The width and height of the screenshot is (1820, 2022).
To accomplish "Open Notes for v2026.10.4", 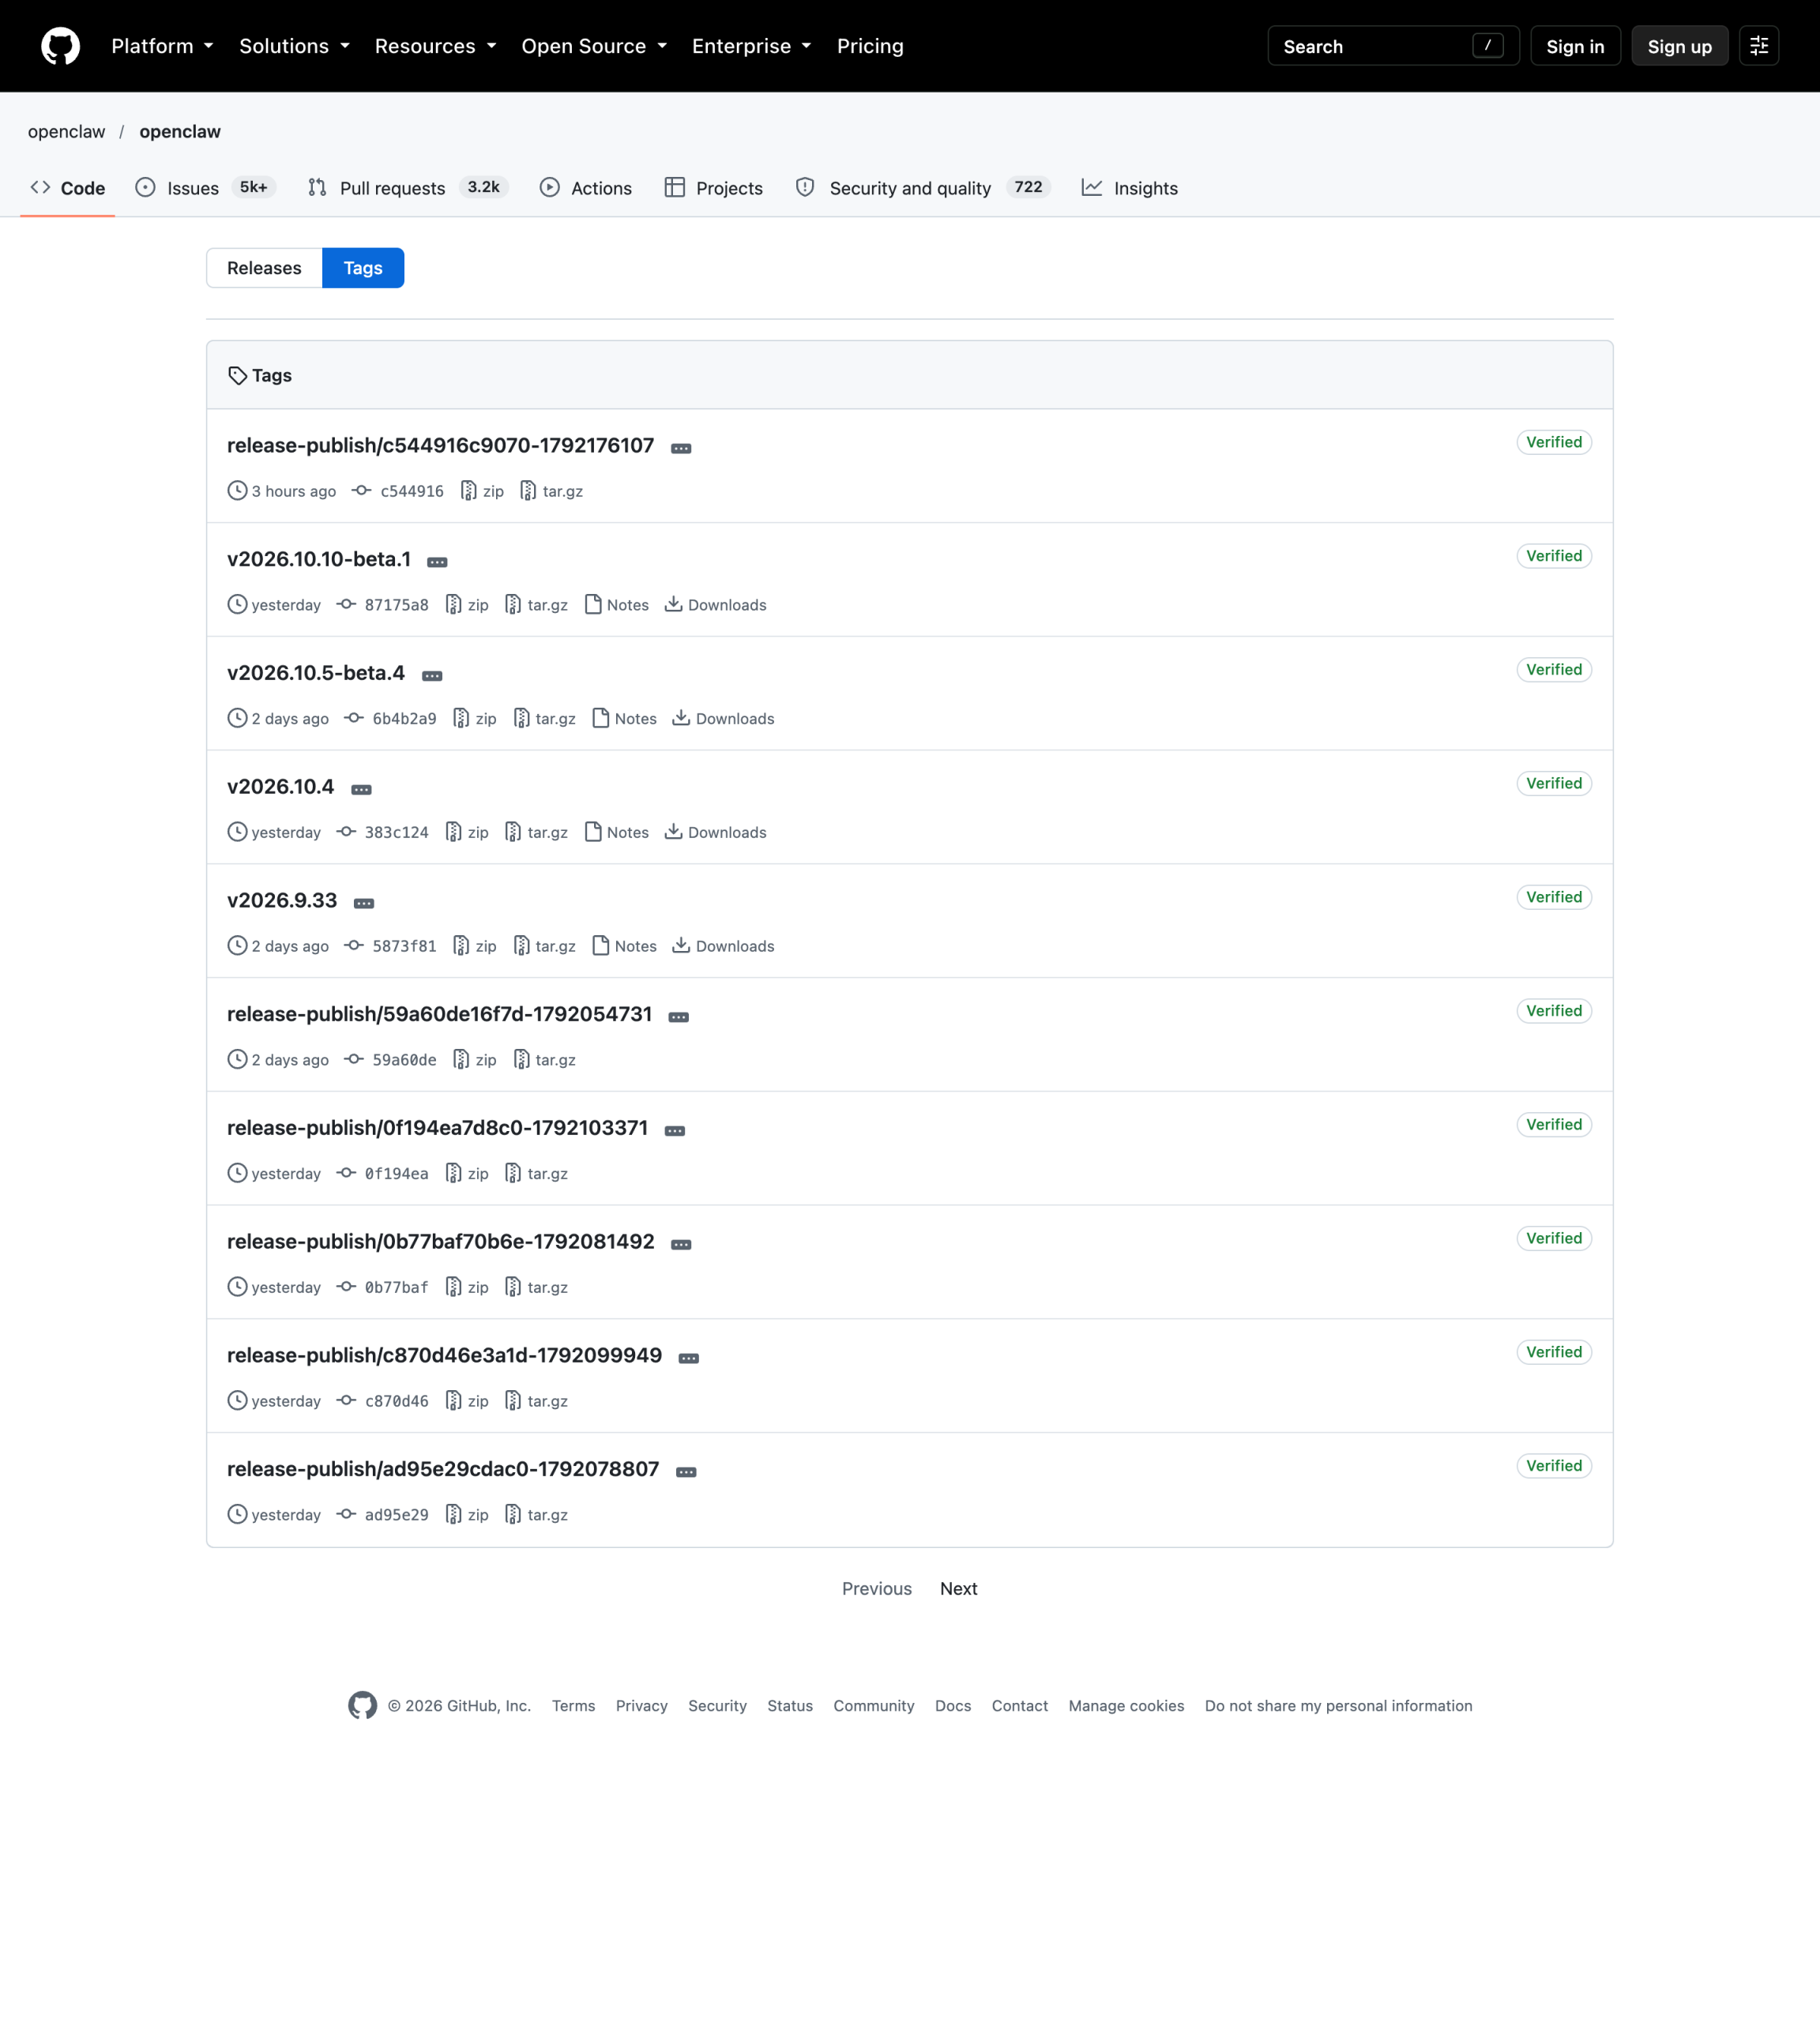I will pyautogui.click(x=616, y=832).
